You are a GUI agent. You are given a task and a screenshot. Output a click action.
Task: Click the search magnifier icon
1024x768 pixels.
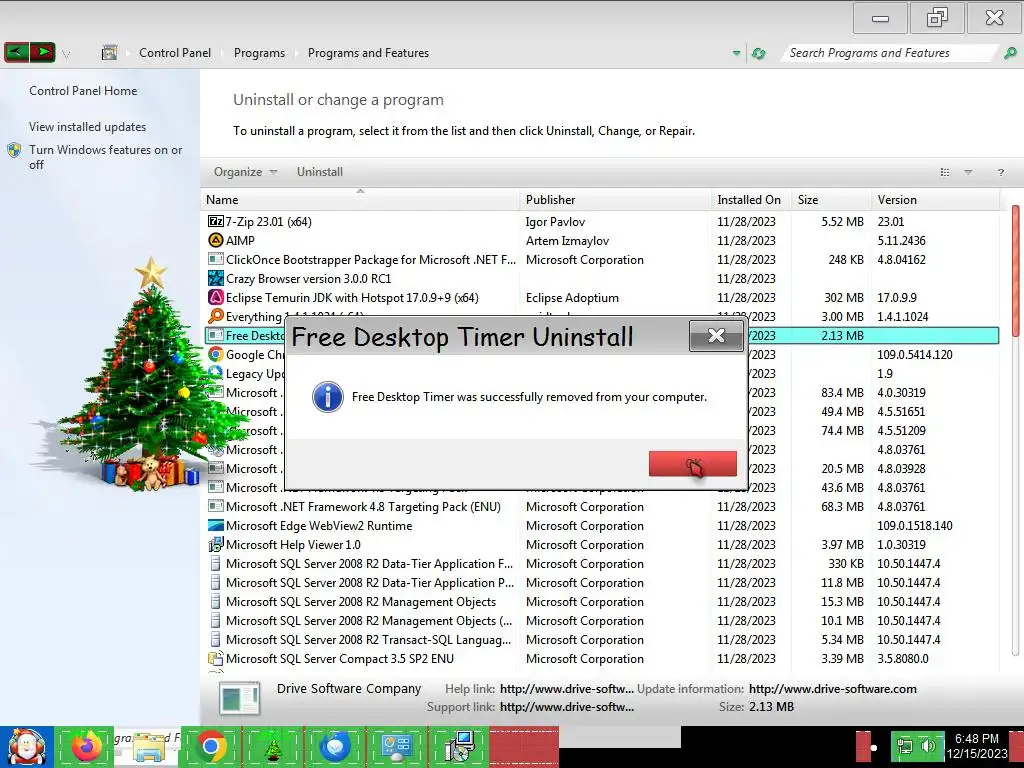click(1010, 53)
